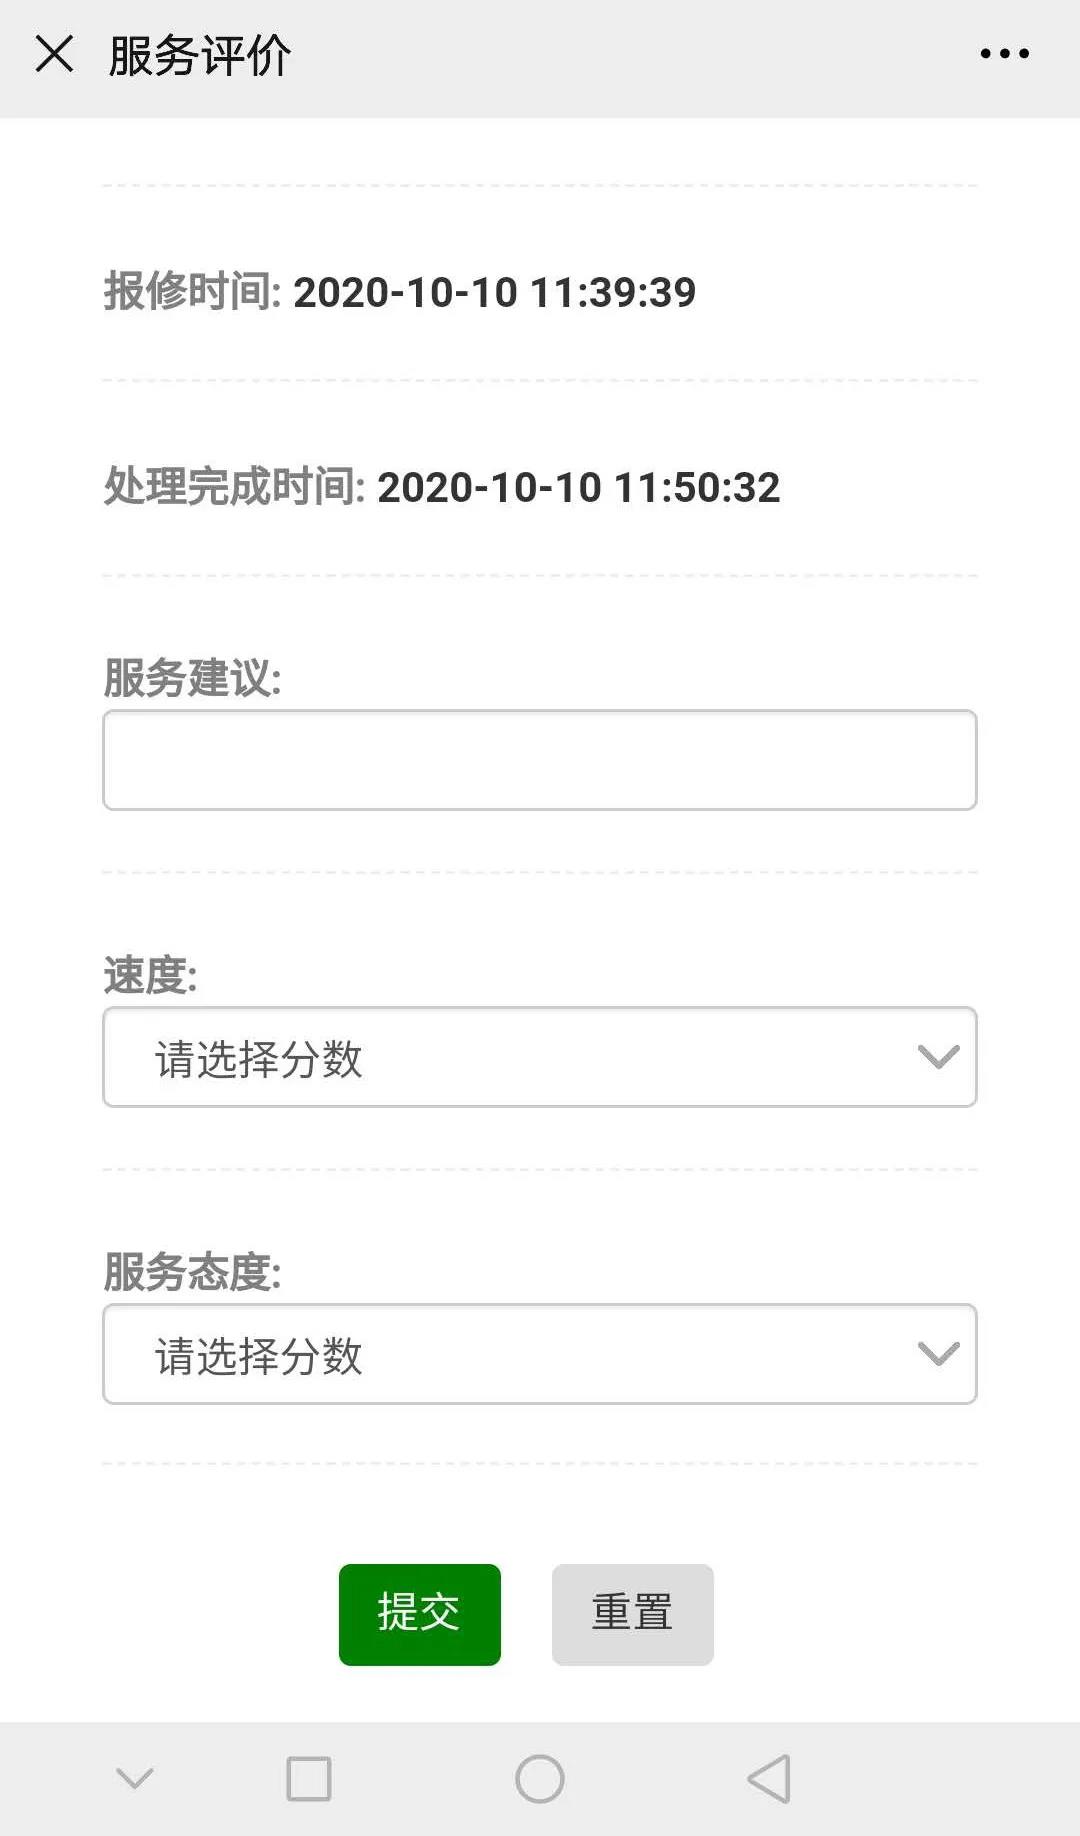Click the 服务建议 label
Viewport: 1080px width, 1836px height.
click(192, 678)
